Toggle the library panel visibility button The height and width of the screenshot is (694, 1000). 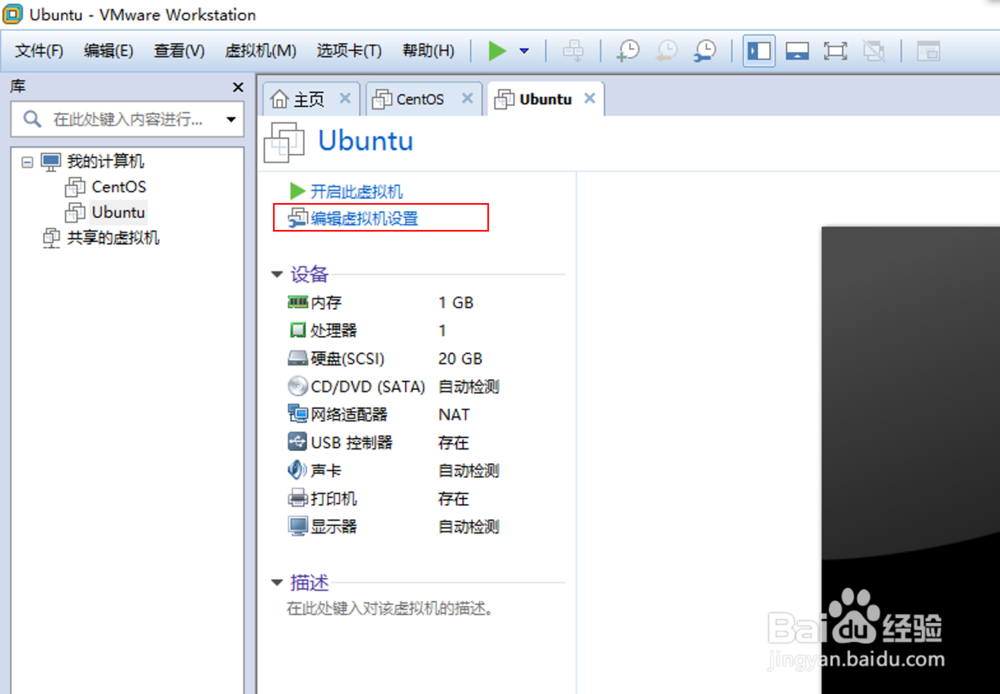click(x=758, y=50)
